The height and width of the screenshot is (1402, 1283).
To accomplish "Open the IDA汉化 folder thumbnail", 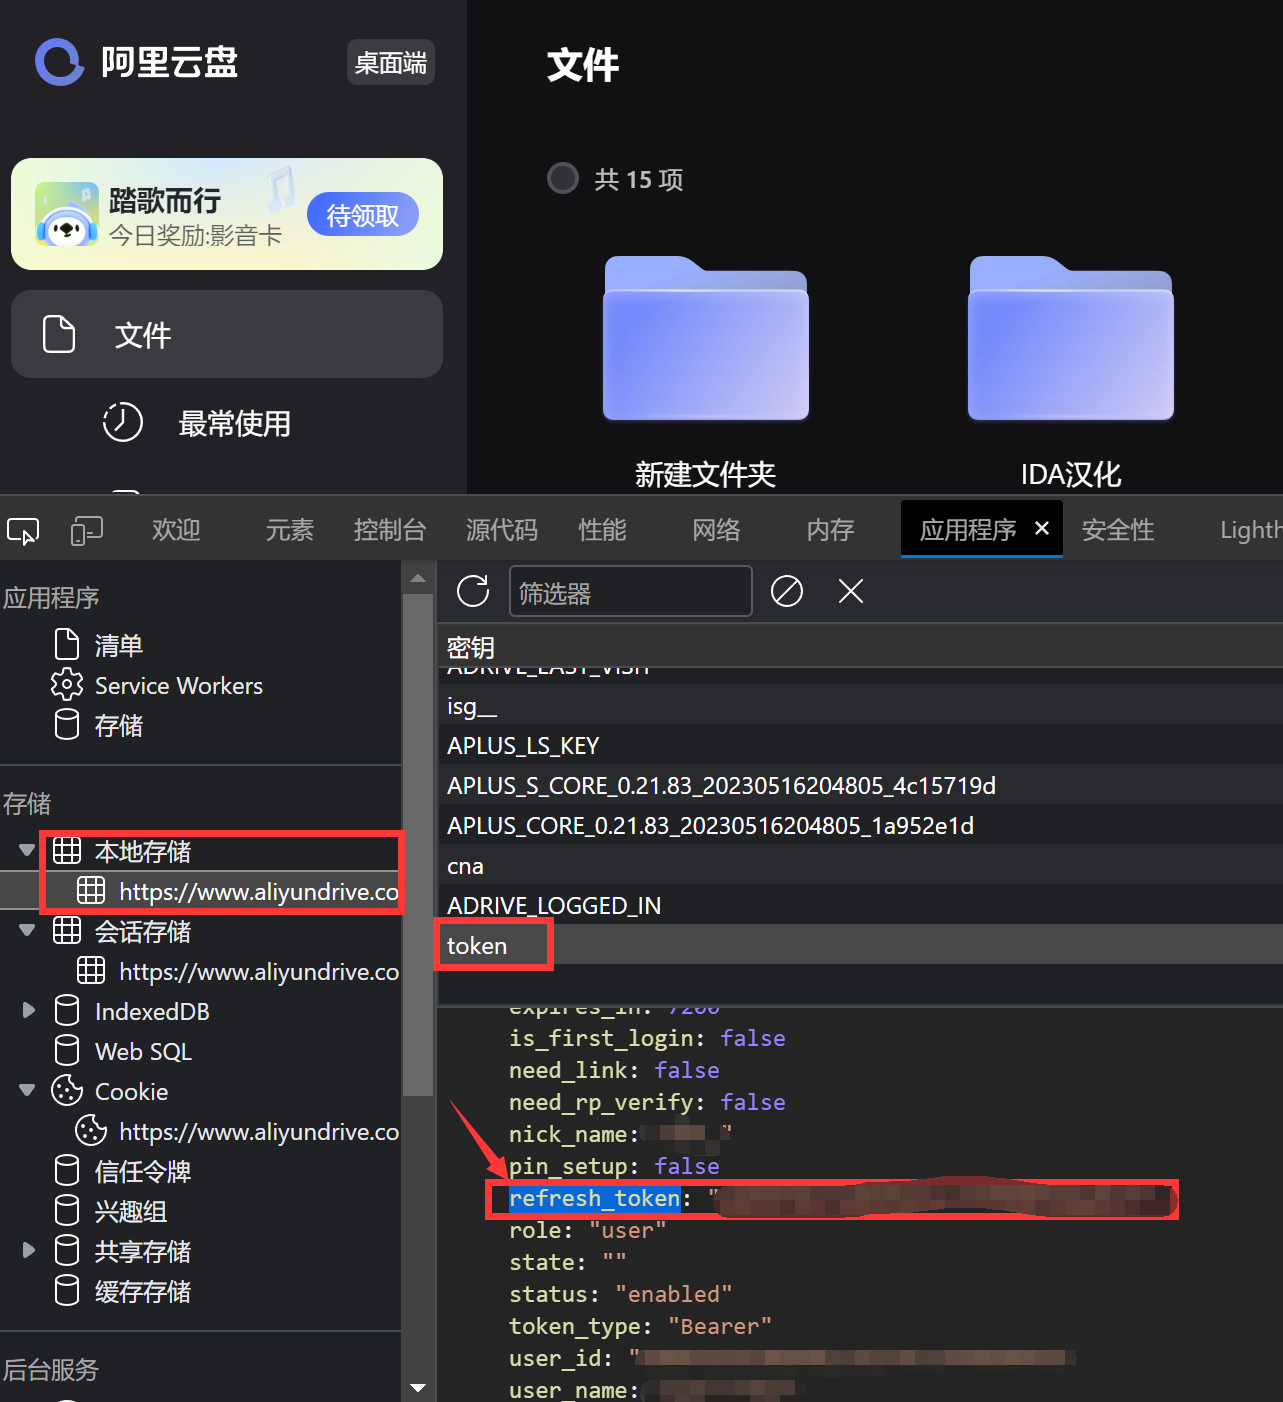I will coord(1070,338).
